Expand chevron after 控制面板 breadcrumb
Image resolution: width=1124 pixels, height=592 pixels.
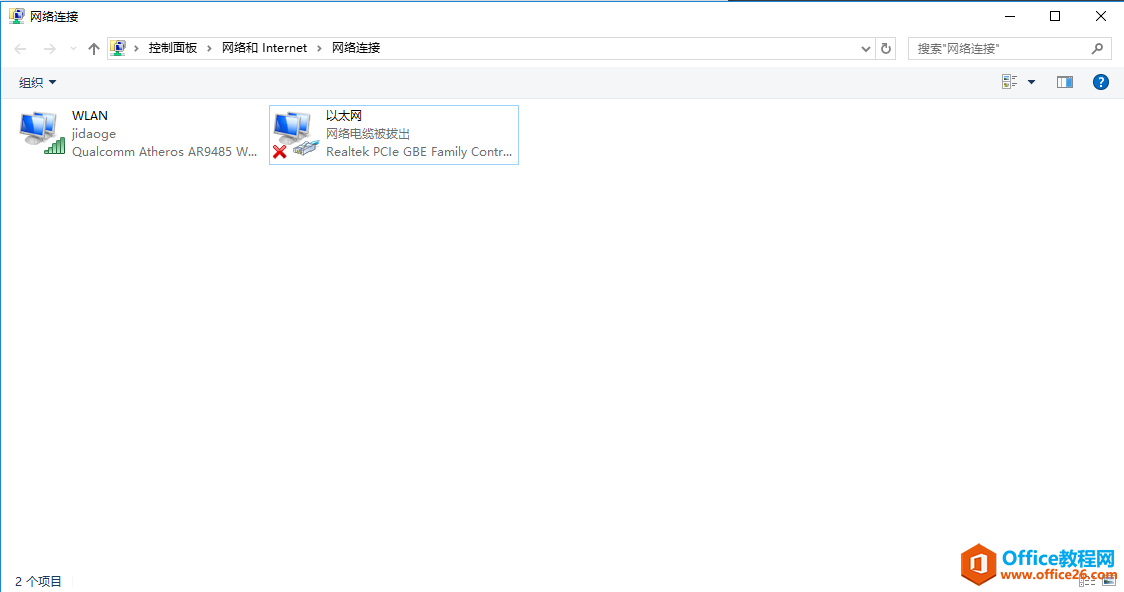(209, 48)
